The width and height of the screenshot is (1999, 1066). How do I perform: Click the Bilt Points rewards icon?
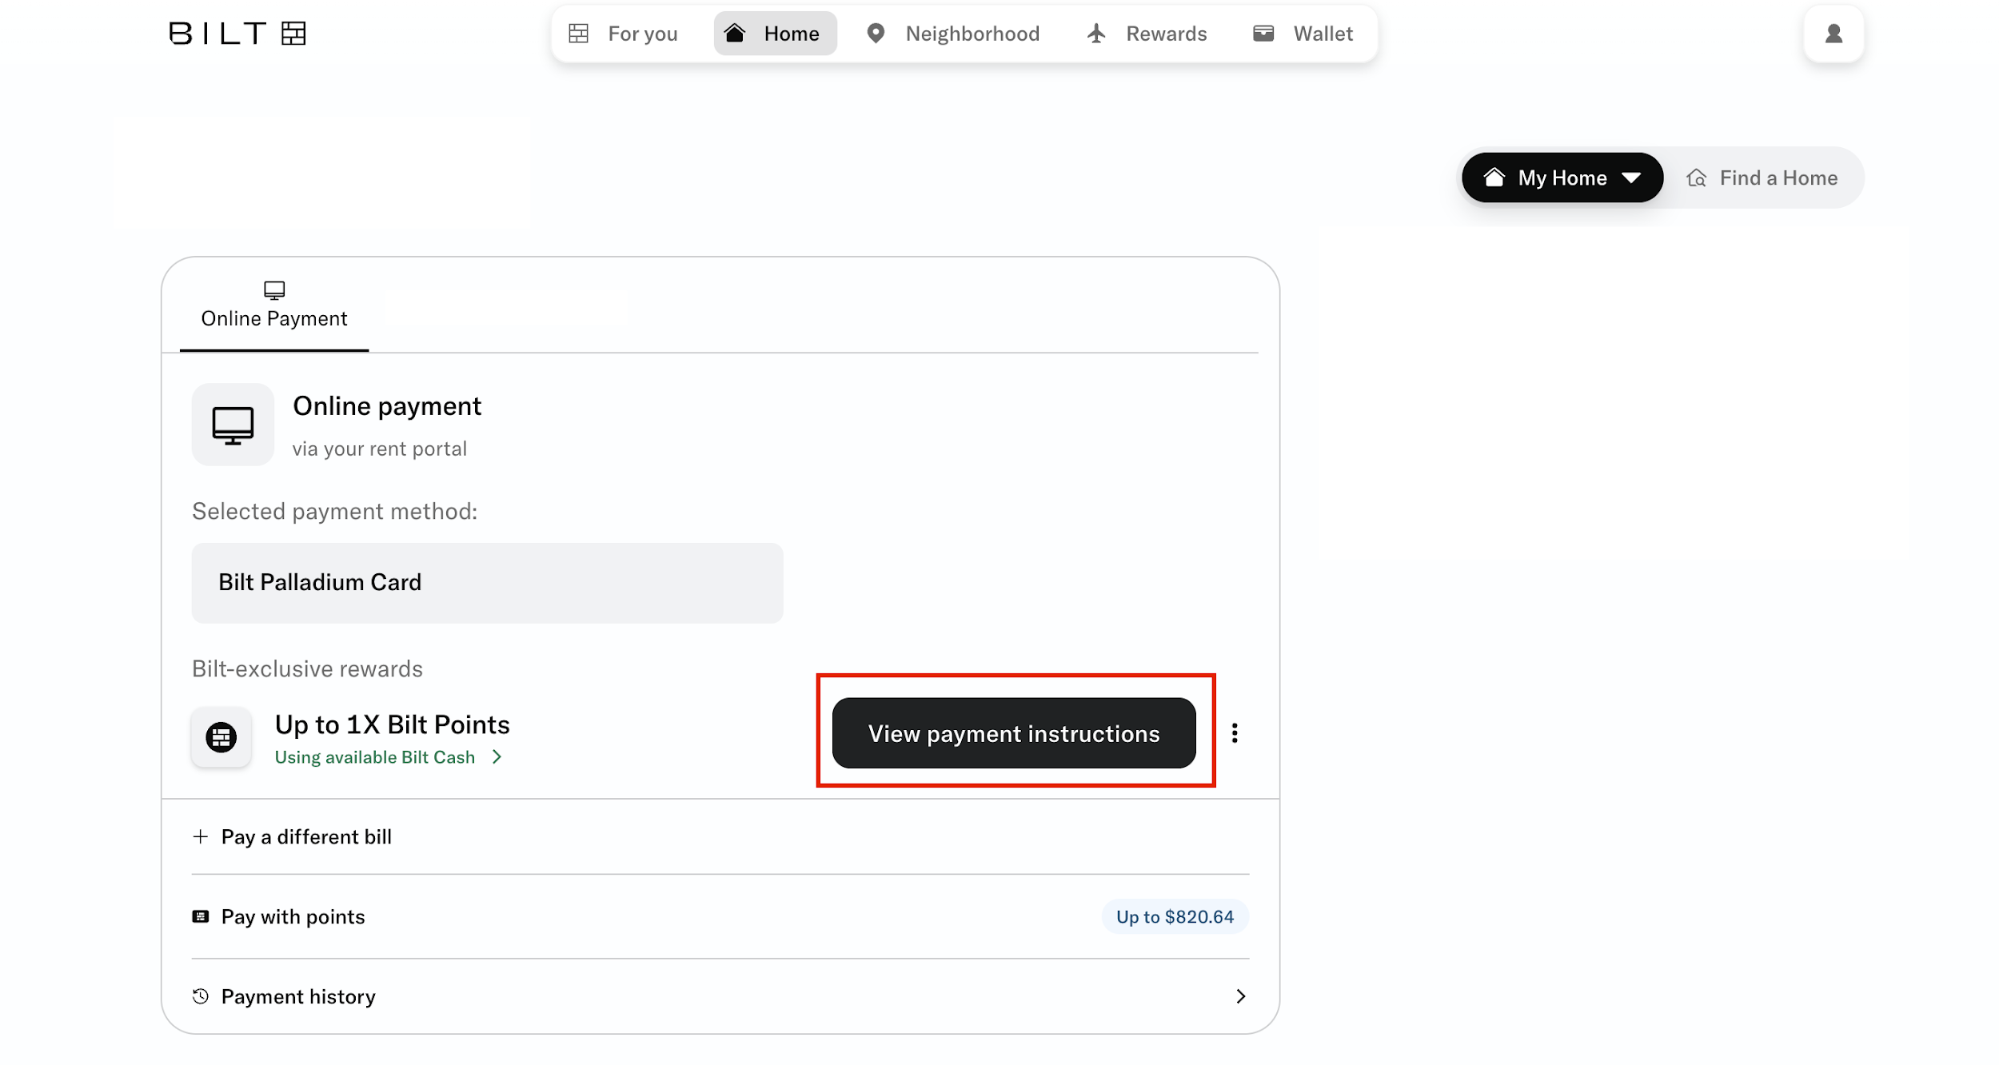click(x=221, y=737)
